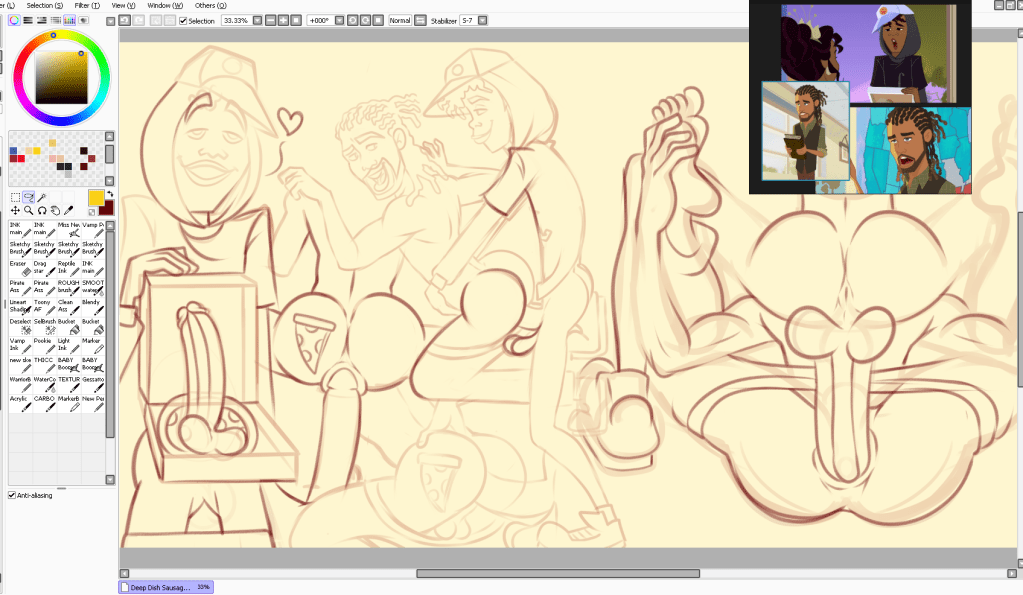This screenshot has width=1023, height=595.
Task: Select the Eyedropper tool
Action: click(x=67, y=211)
